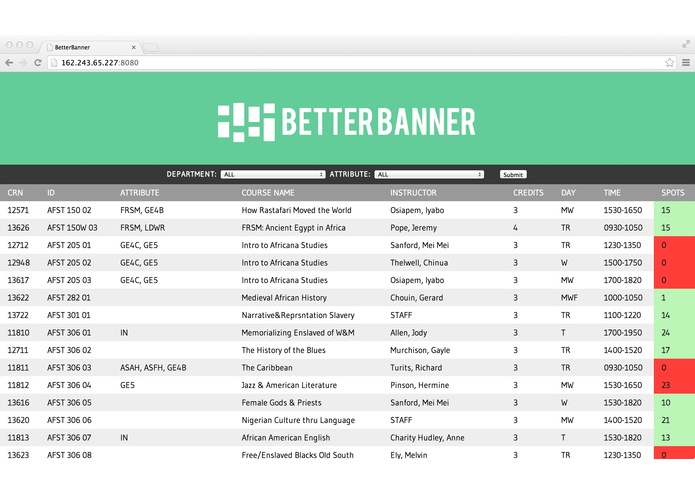Click Free/Enslaved Blacks Old South

[297, 455]
